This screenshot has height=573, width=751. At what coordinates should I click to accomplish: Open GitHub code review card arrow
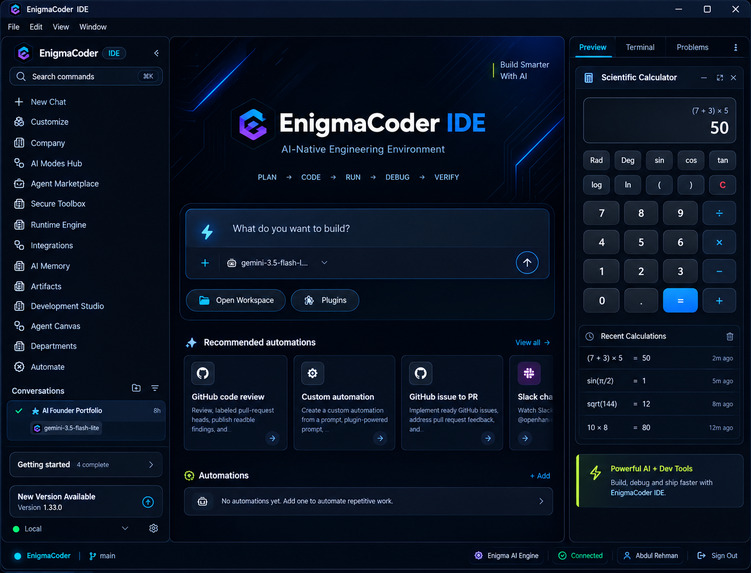[272, 438]
